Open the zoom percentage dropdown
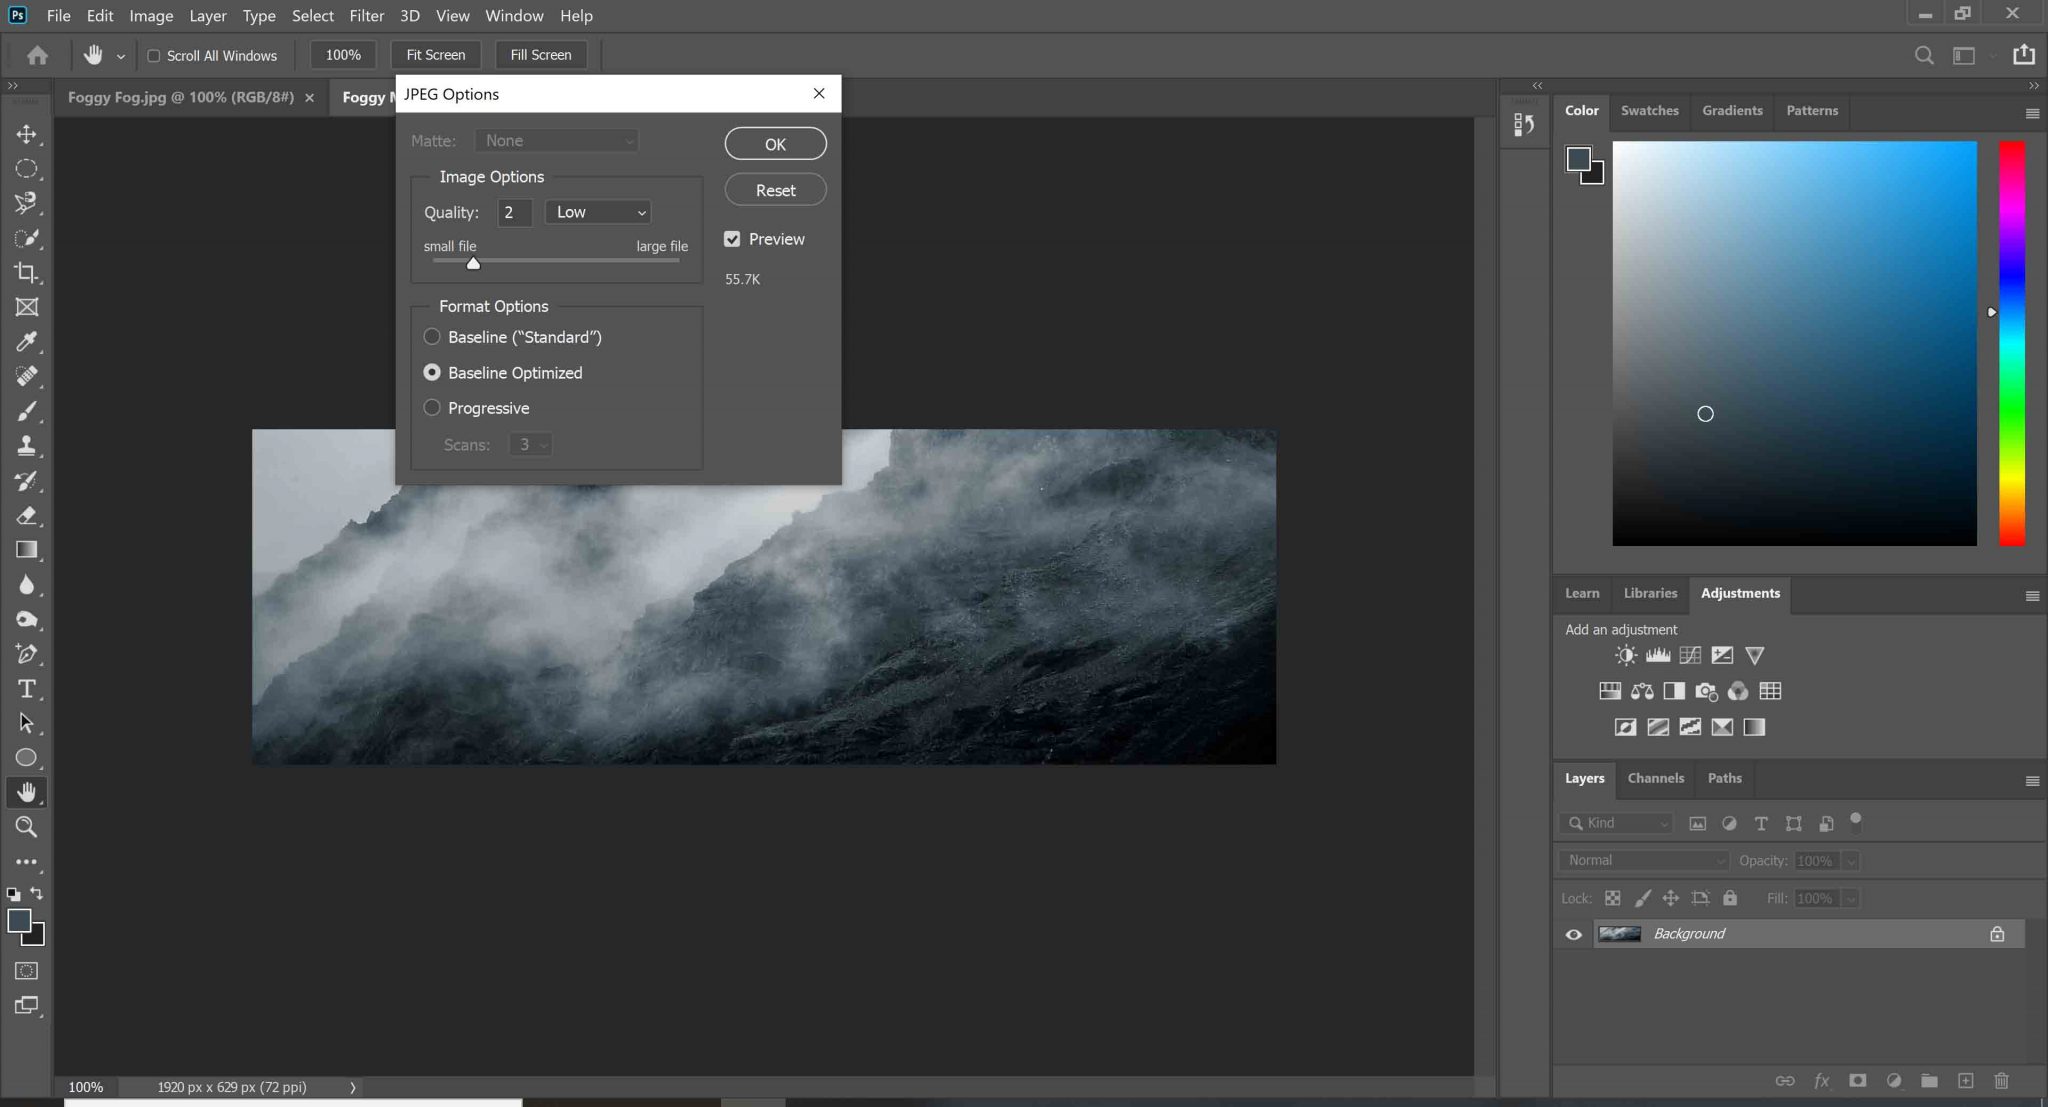This screenshot has height=1107, width=2048. click(342, 54)
